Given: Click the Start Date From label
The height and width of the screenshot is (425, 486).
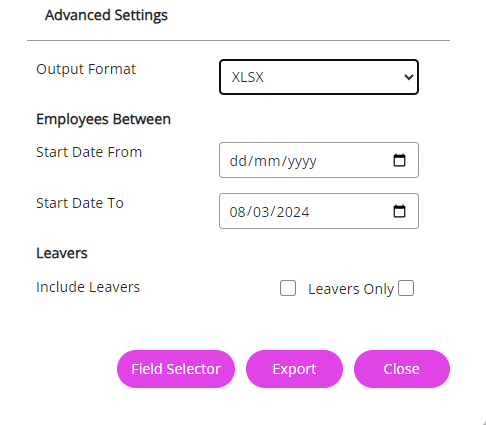Looking at the screenshot, I should (x=89, y=152).
